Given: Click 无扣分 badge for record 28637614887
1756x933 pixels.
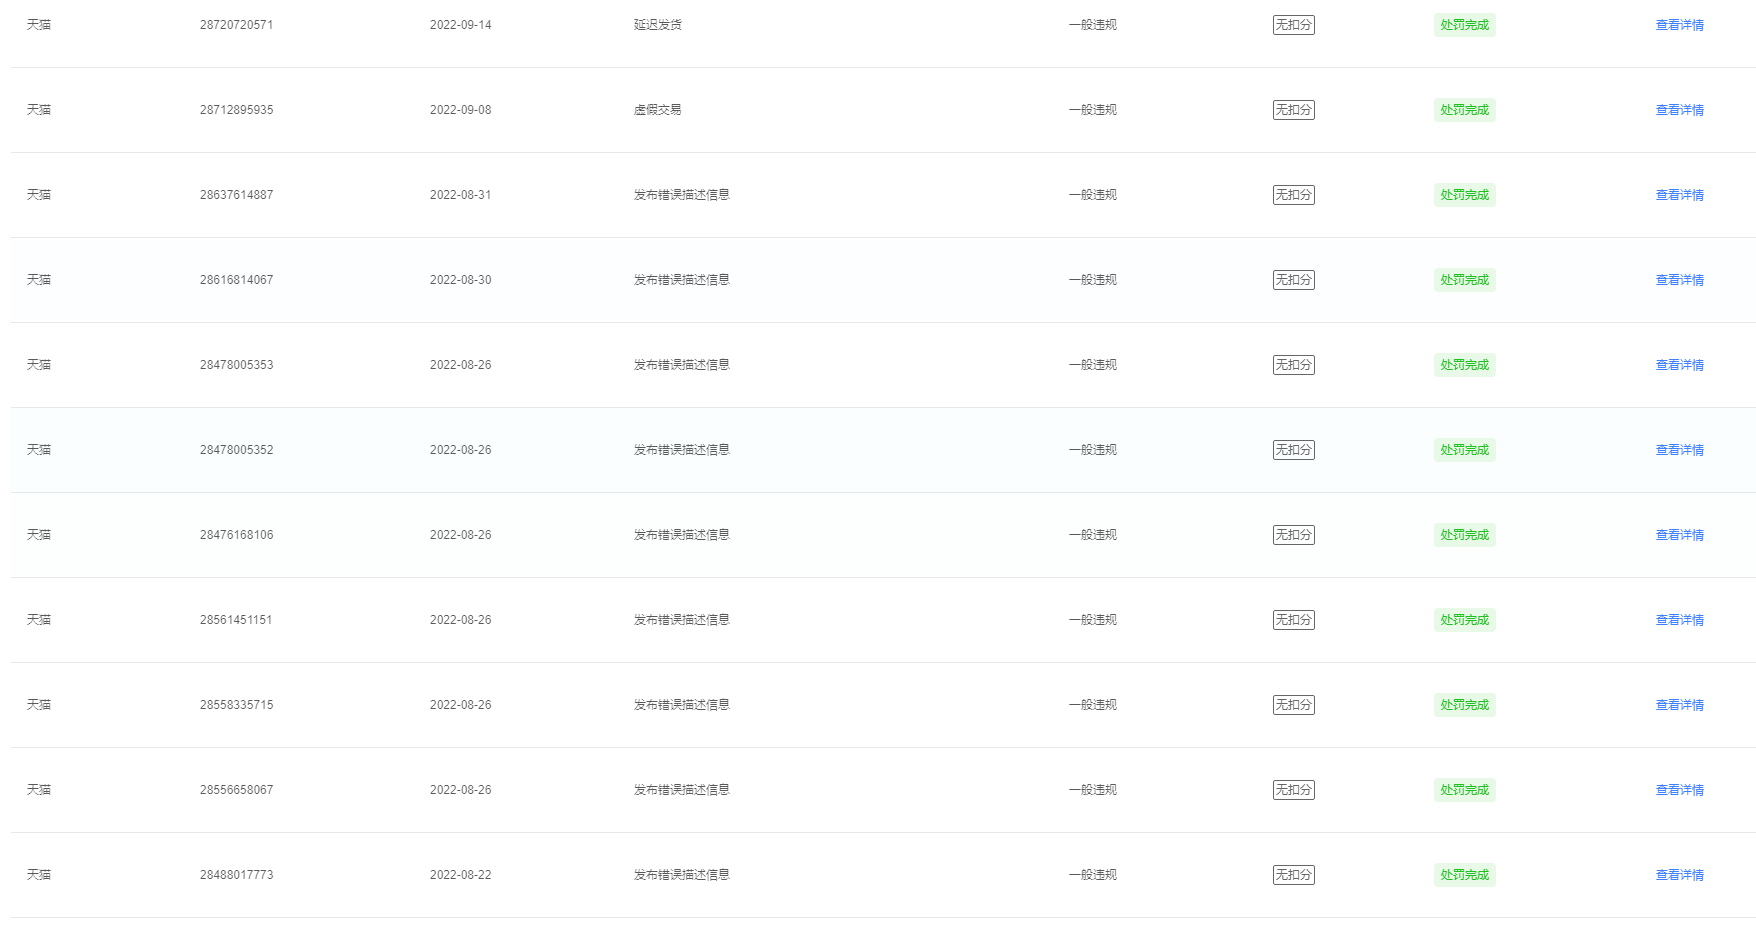Looking at the screenshot, I should click(1293, 195).
